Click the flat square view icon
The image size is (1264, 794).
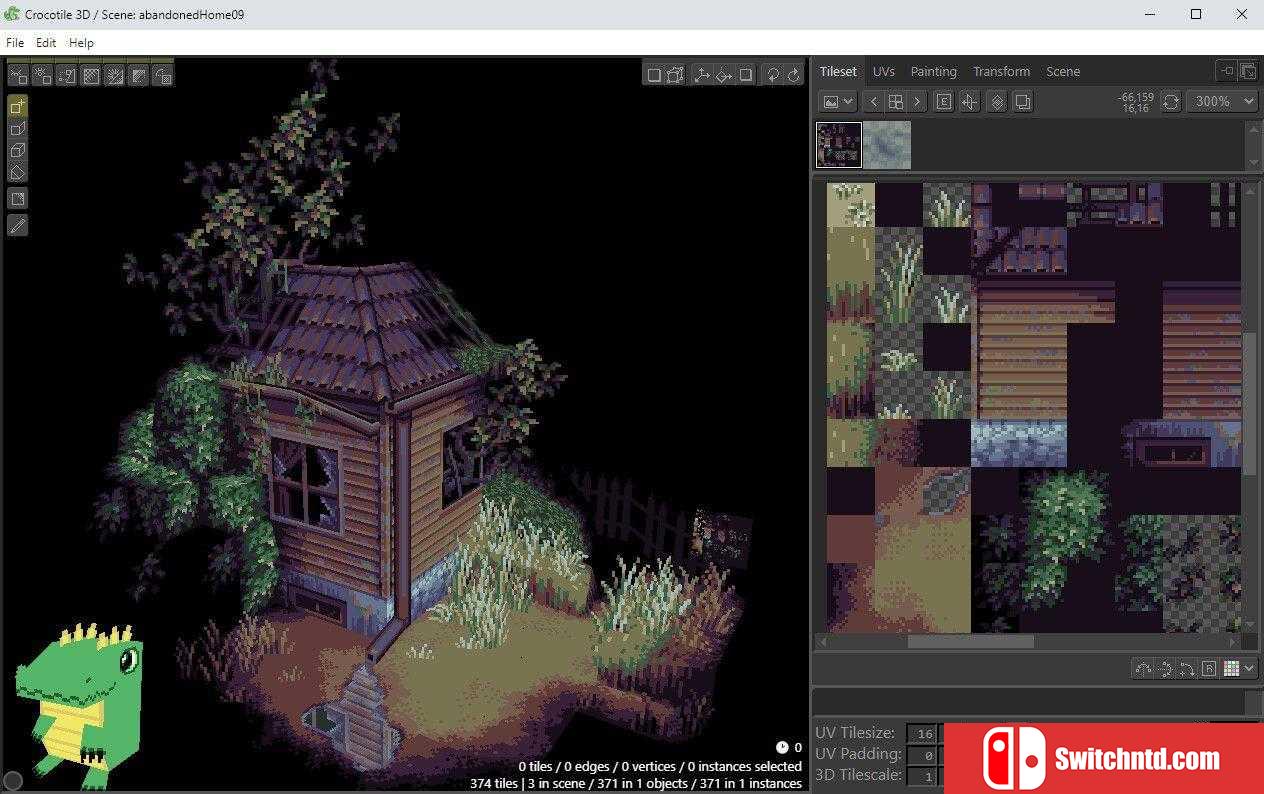tap(654, 75)
